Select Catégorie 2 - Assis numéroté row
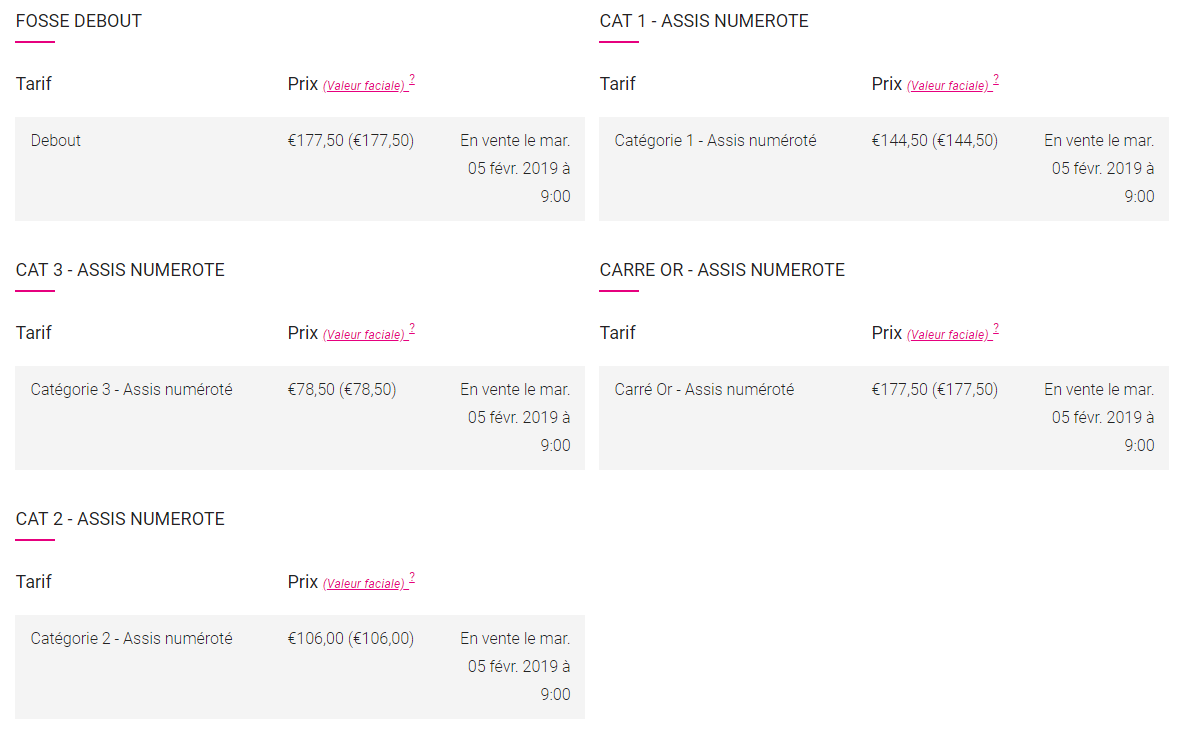The width and height of the screenshot is (1180, 731). coord(300,667)
